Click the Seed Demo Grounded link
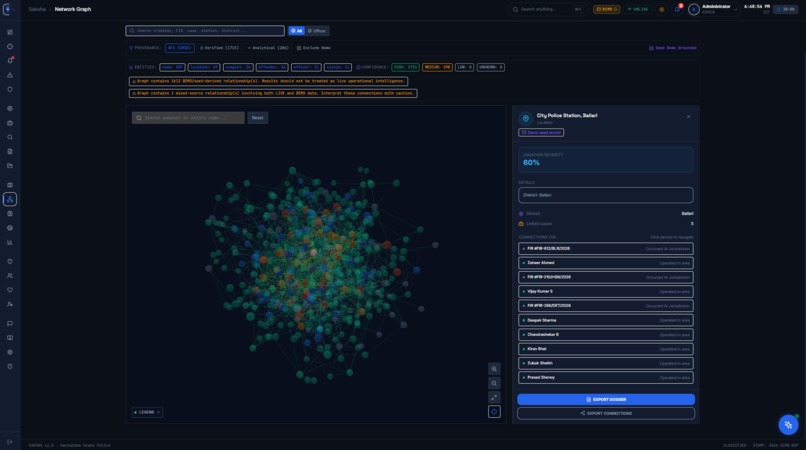The height and width of the screenshot is (450, 806). tap(672, 48)
